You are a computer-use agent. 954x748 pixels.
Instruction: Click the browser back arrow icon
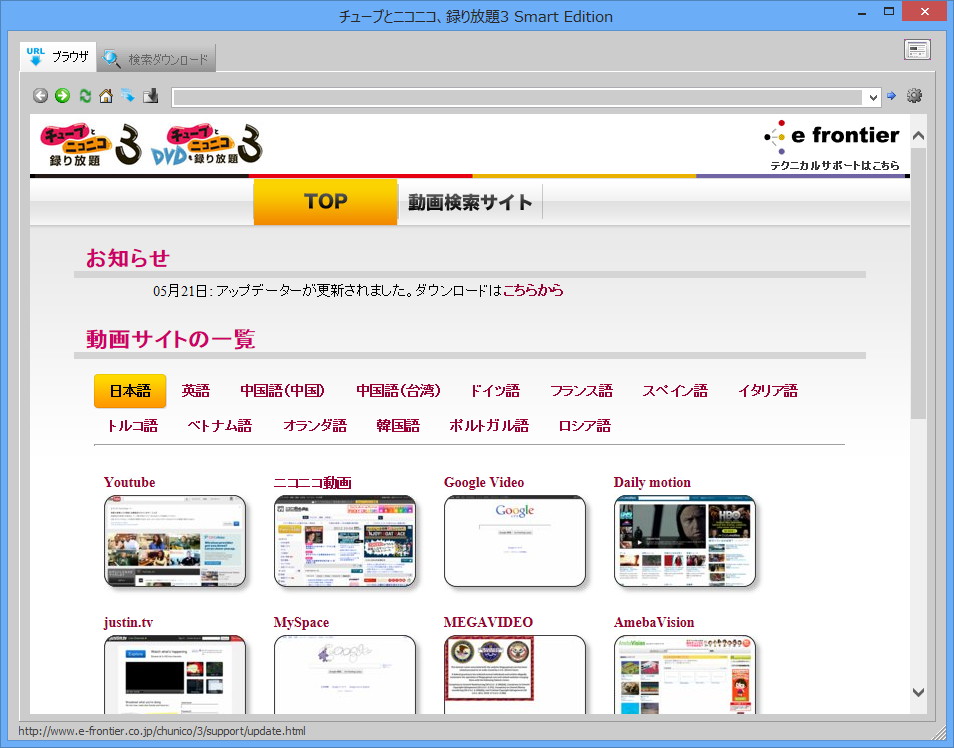point(40,96)
